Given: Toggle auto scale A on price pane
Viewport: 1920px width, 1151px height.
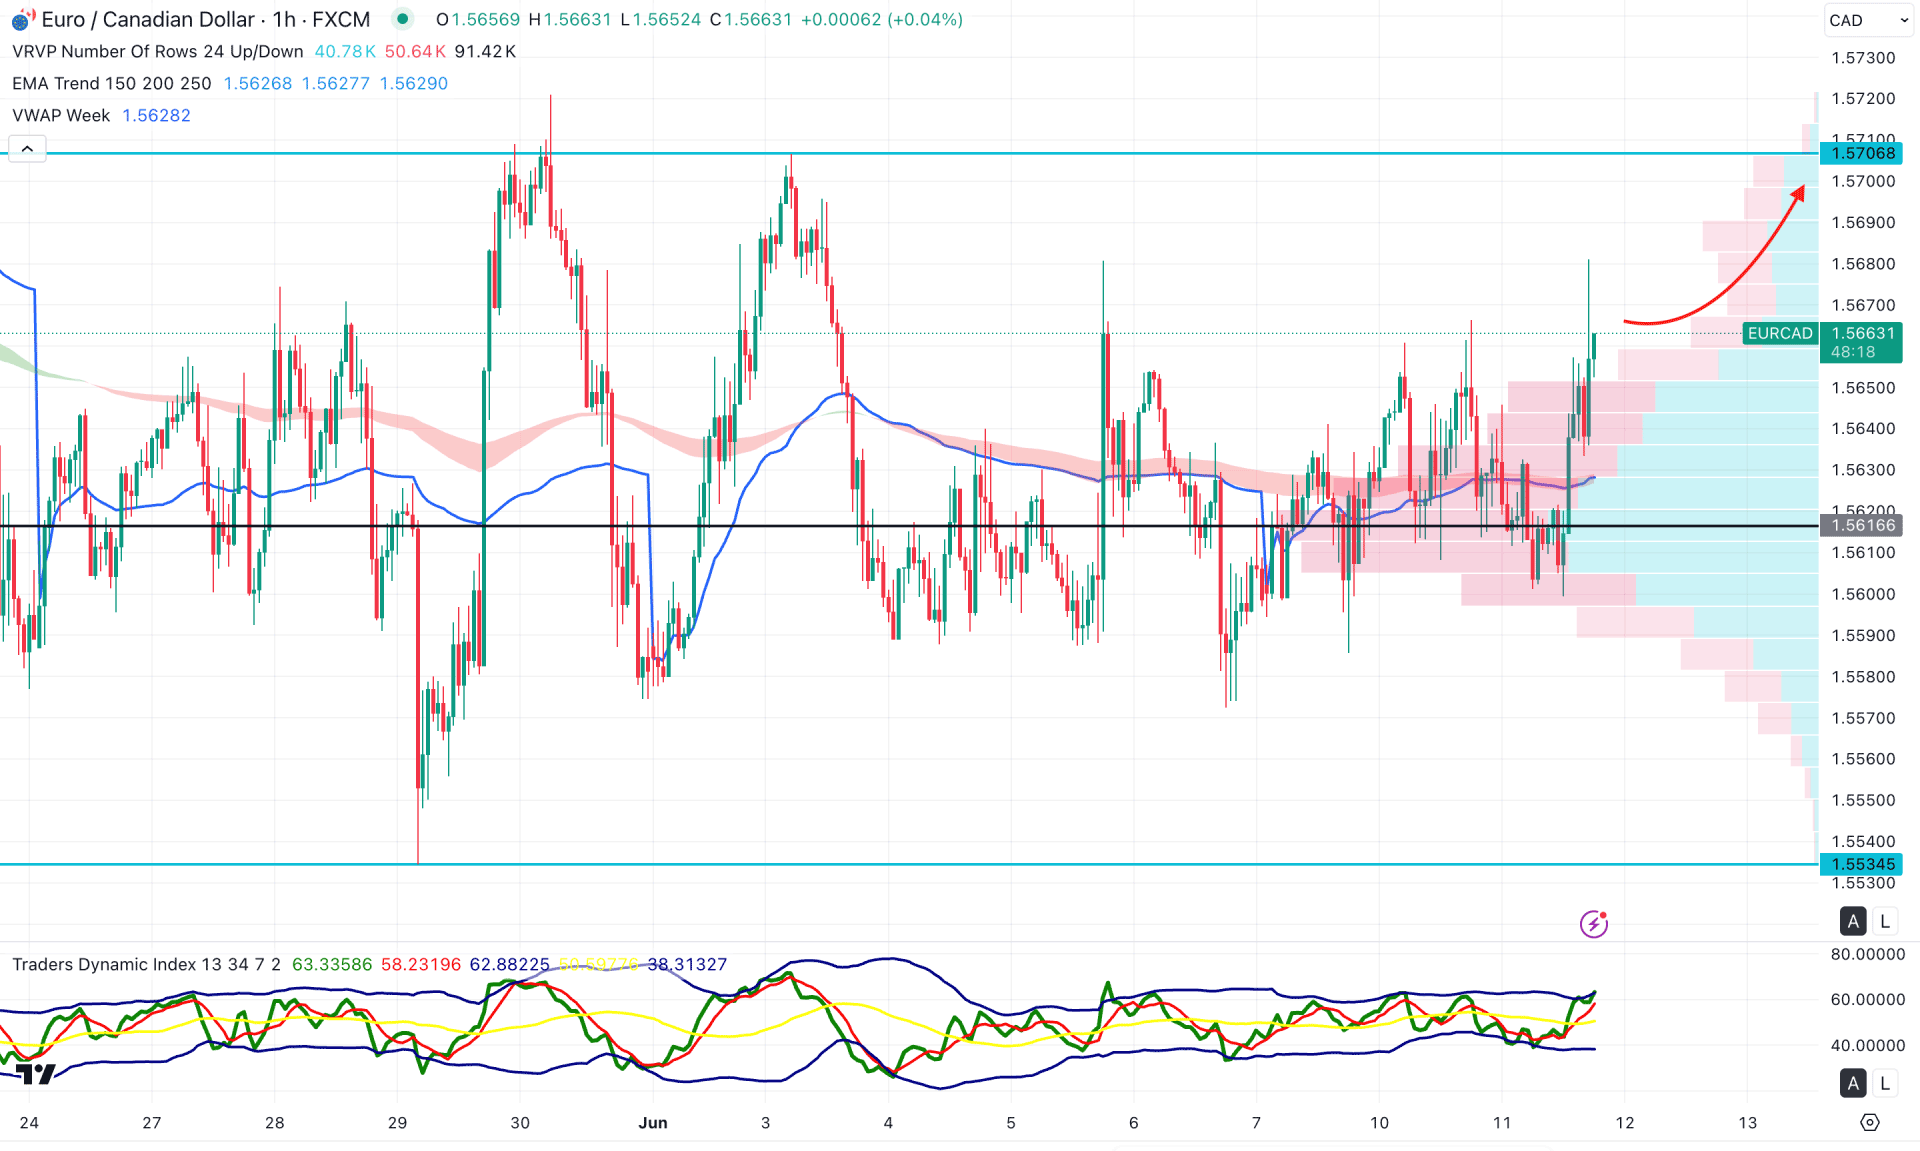Looking at the screenshot, I should (x=1853, y=921).
